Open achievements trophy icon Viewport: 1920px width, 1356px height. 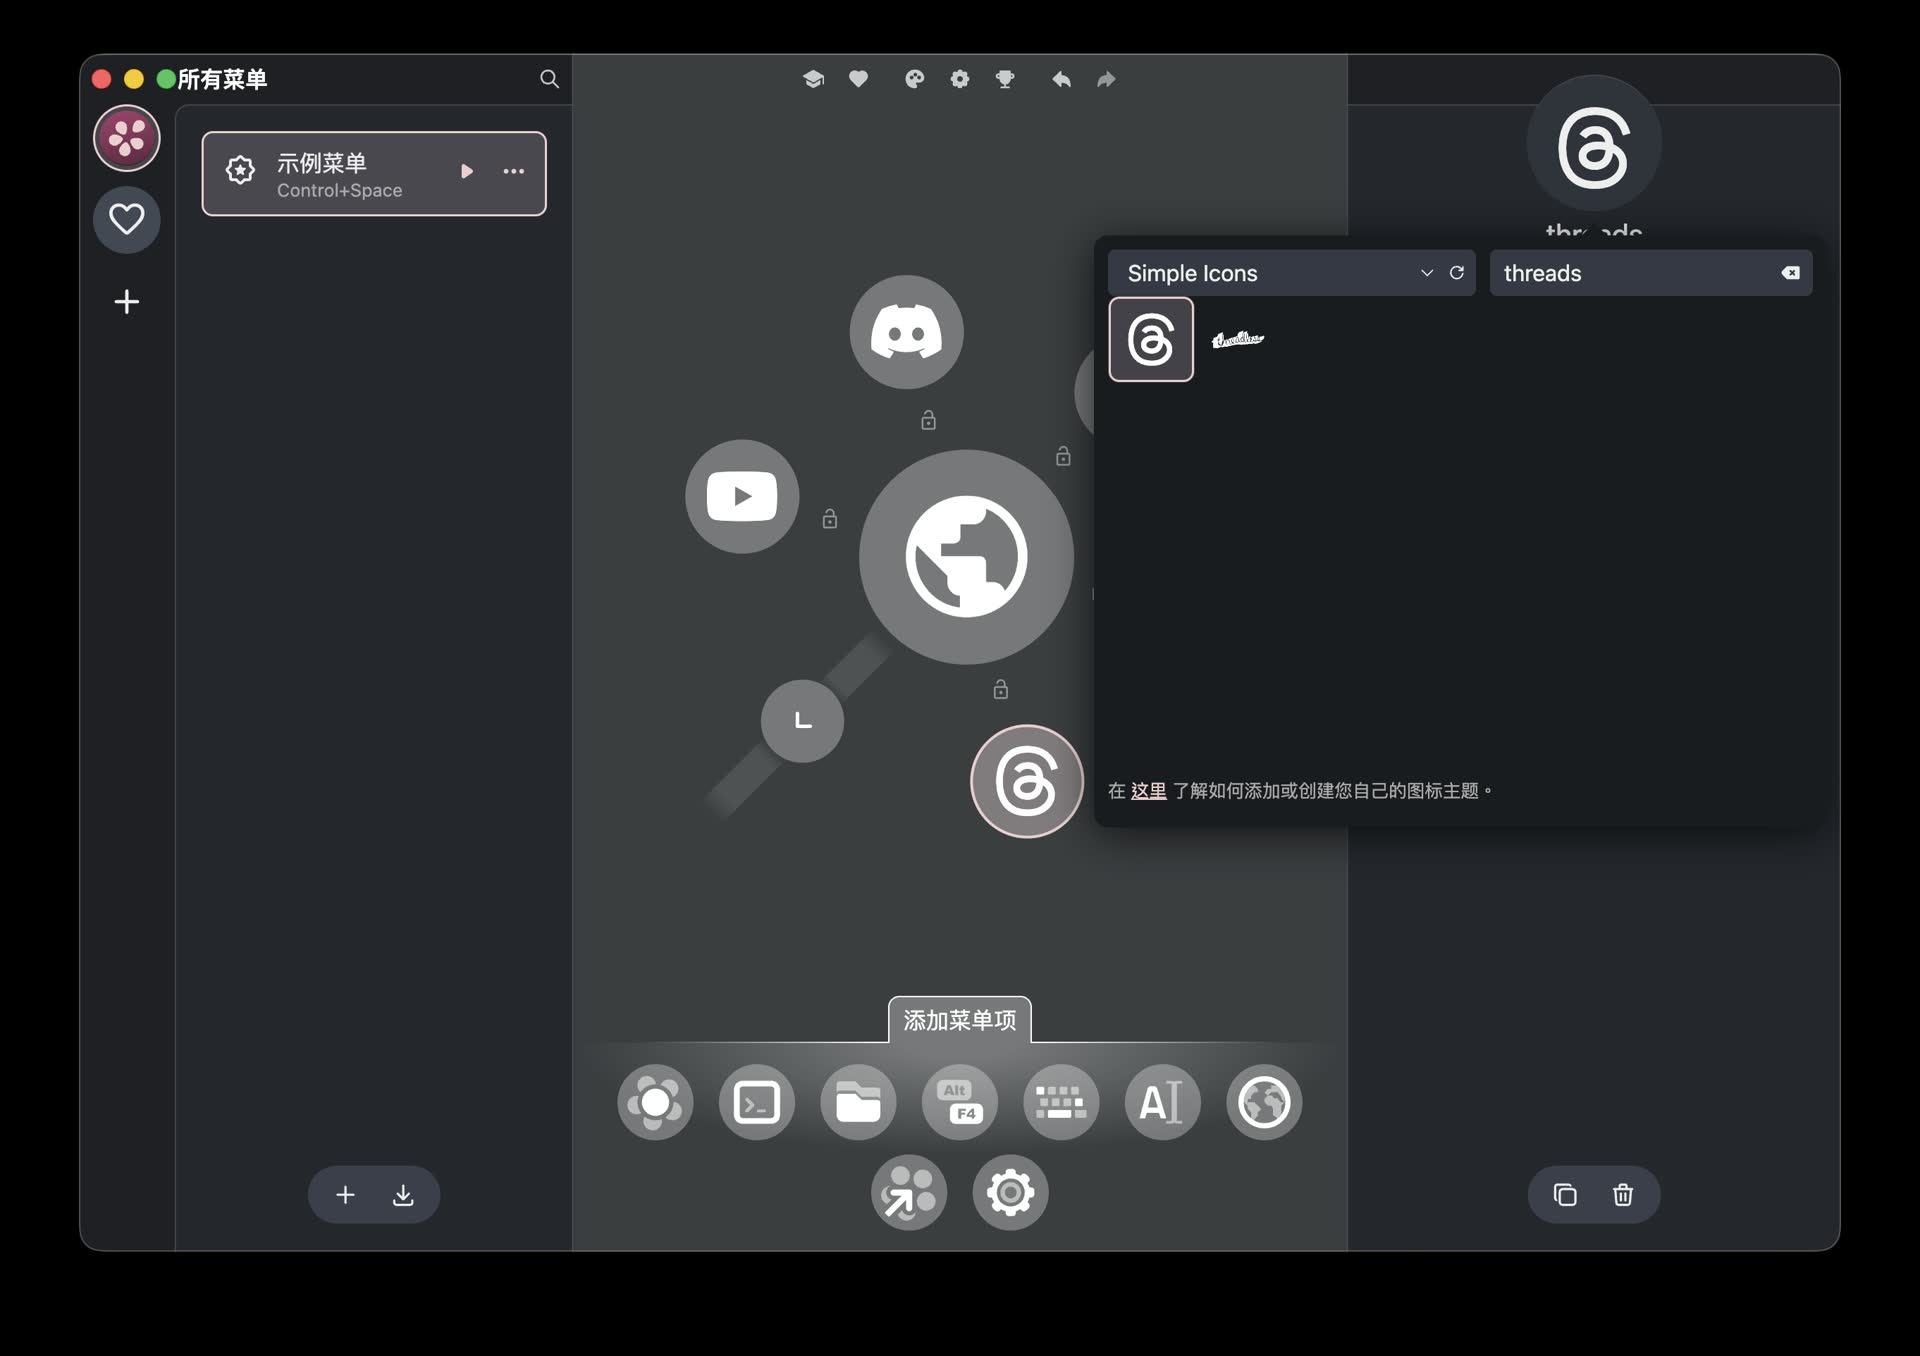[x=1005, y=79]
